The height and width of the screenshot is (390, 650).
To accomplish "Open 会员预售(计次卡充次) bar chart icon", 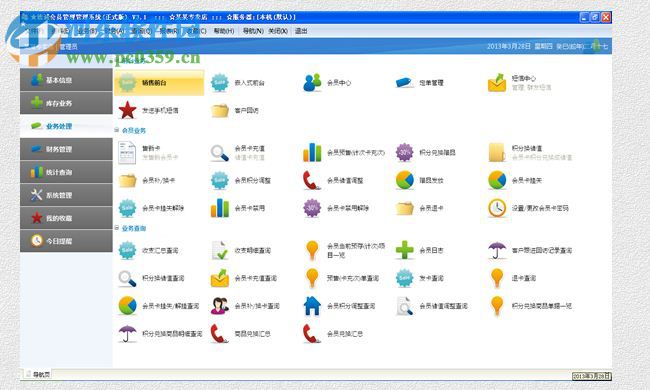I will click(x=312, y=153).
